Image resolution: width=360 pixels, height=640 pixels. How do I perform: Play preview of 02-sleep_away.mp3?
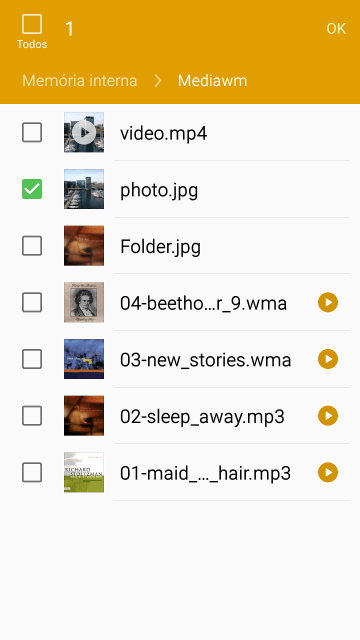(328, 416)
